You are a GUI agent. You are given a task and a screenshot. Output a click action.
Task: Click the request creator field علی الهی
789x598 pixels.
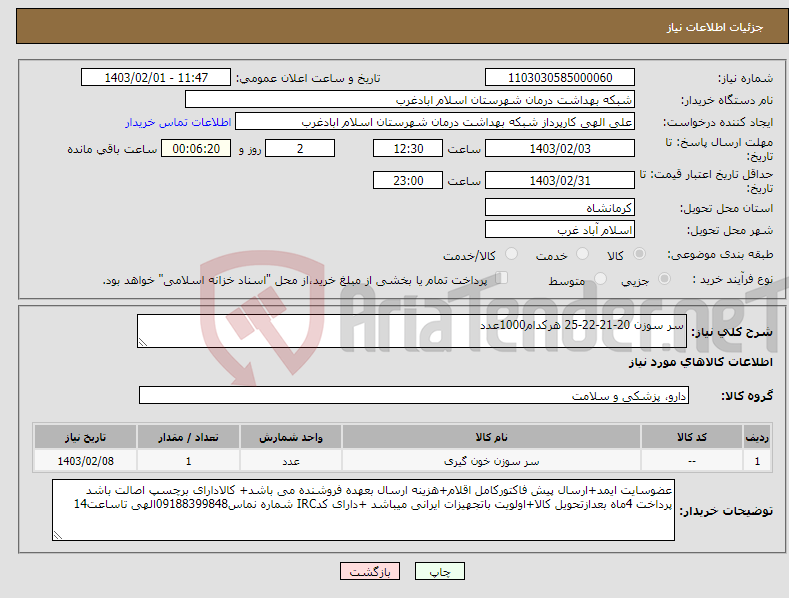(x=435, y=122)
